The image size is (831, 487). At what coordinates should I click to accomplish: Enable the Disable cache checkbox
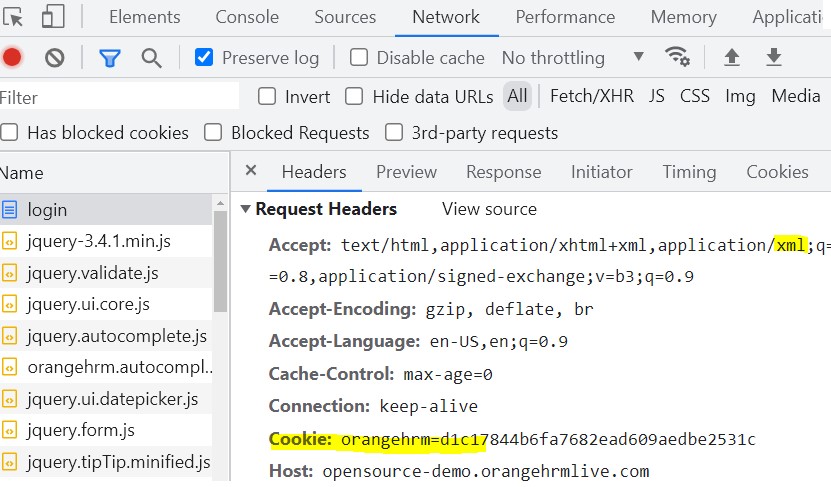(359, 58)
